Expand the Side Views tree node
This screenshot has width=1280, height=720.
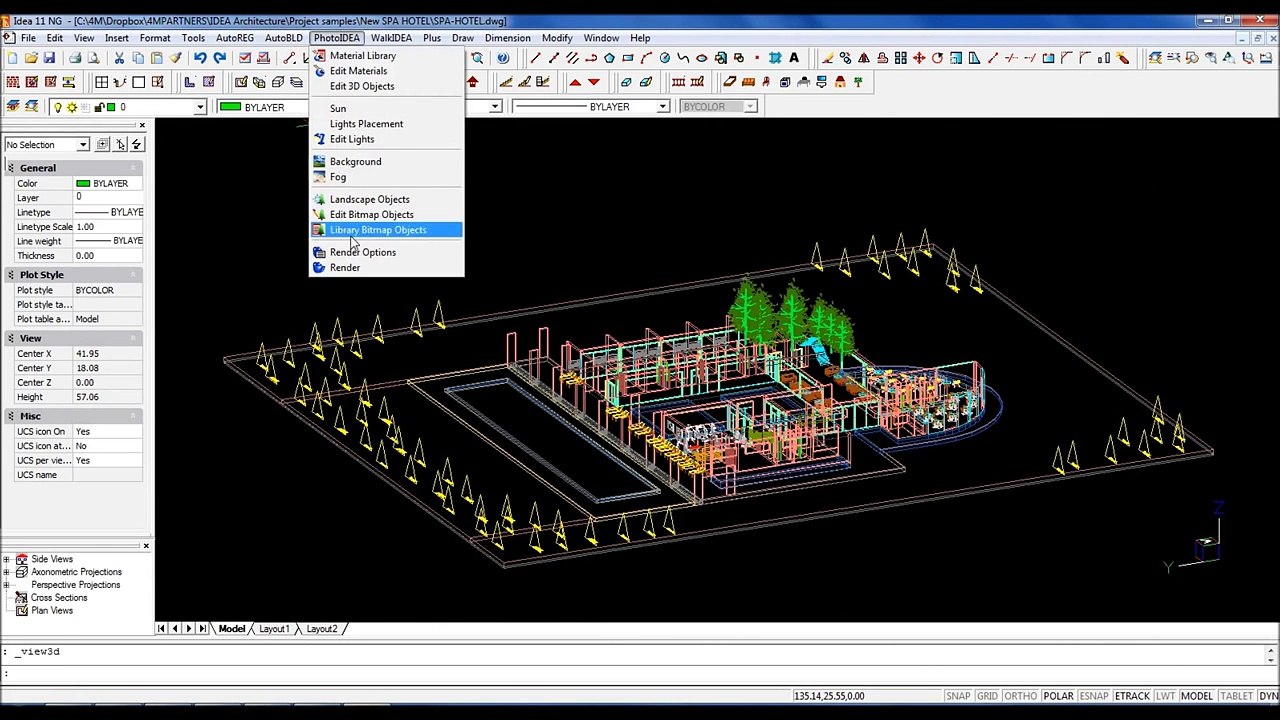click(7, 559)
